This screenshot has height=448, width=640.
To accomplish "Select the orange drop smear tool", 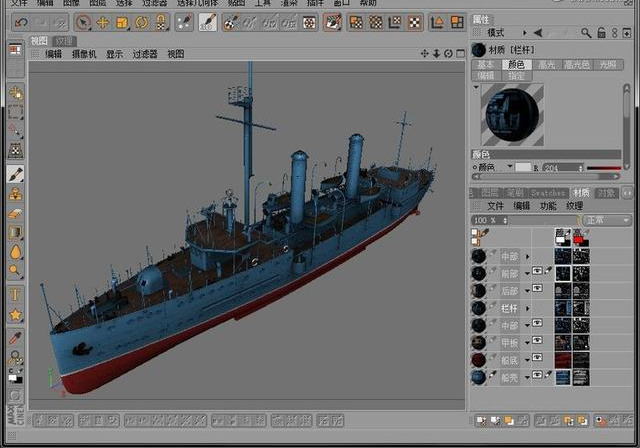I will click(16, 252).
